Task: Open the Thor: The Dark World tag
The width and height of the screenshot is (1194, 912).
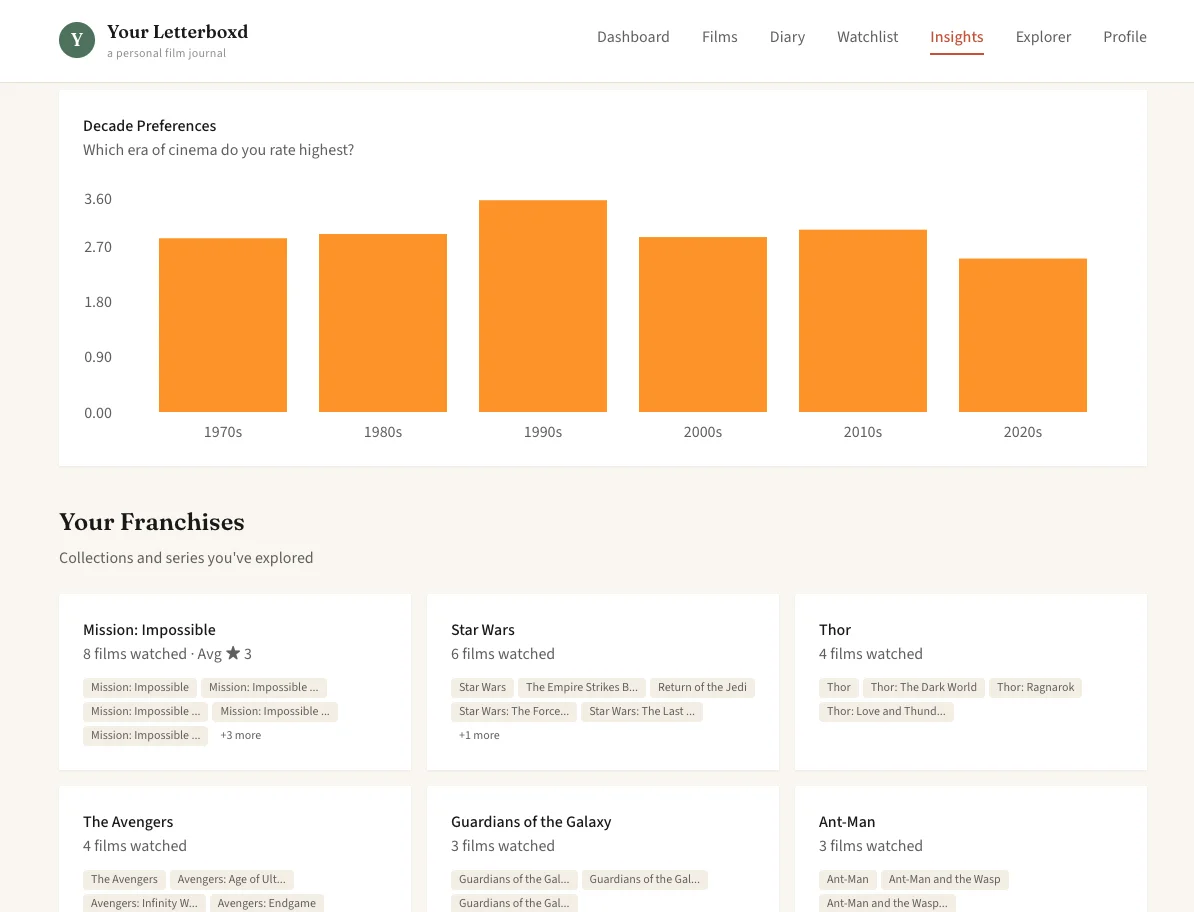Action: pyautogui.click(x=923, y=687)
